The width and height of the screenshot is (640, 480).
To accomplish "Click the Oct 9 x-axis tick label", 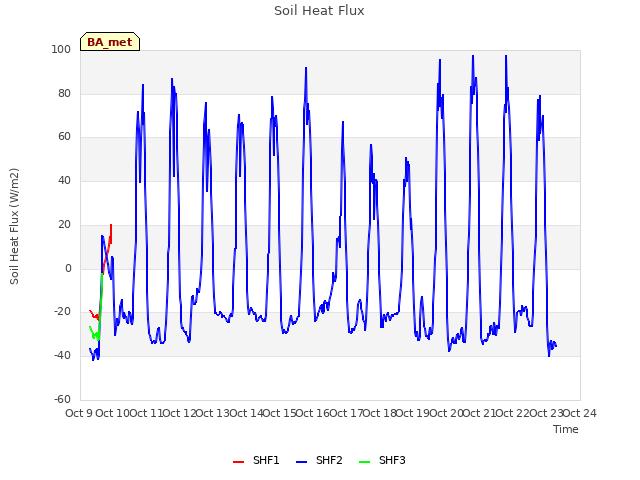I will point(79,413).
